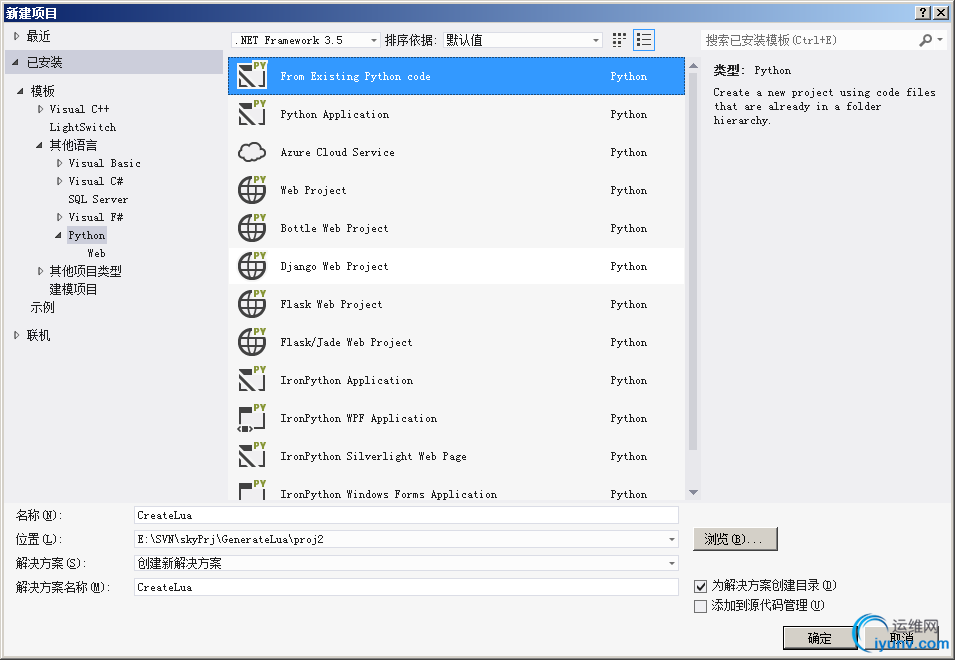Image resolution: width=955 pixels, height=660 pixels.
Task: Switch to the small icons grid view
Action: 619,40
